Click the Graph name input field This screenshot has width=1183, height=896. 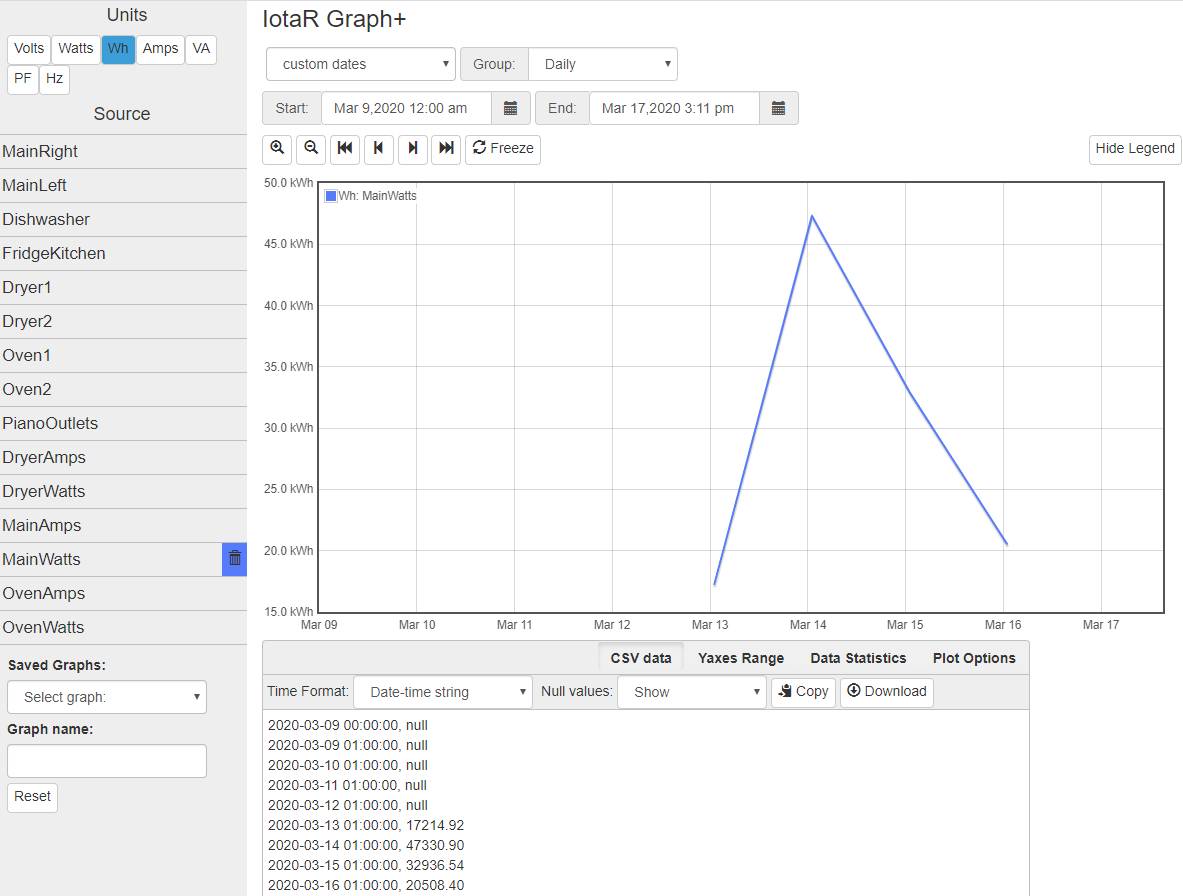(107, 761)
